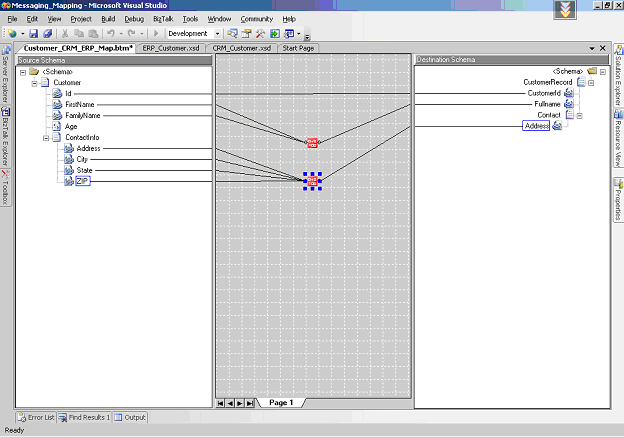This screenshot has height=438, width=624.
Task: Select FamilyName in source schema
Action: pyautogui.click(x=83, y=116)
